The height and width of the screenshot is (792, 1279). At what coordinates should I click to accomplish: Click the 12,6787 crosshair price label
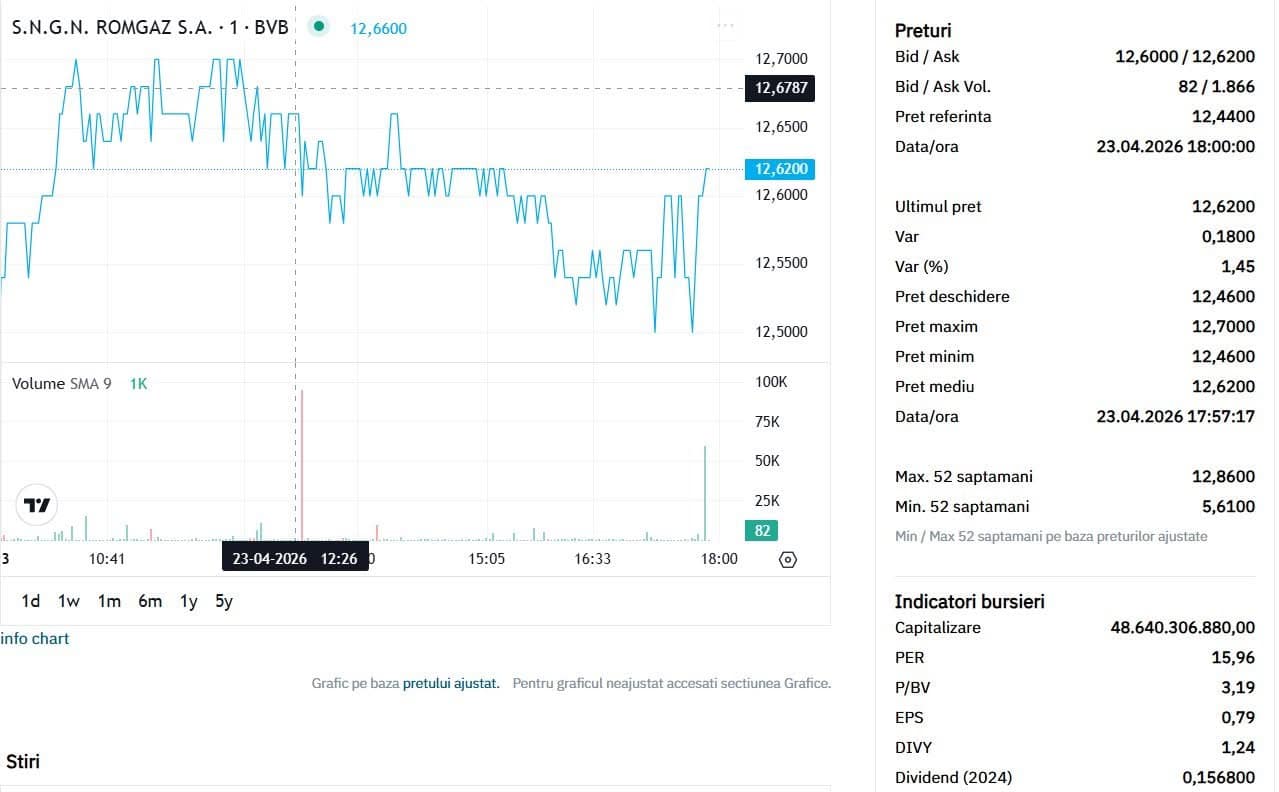pos(779,88)
